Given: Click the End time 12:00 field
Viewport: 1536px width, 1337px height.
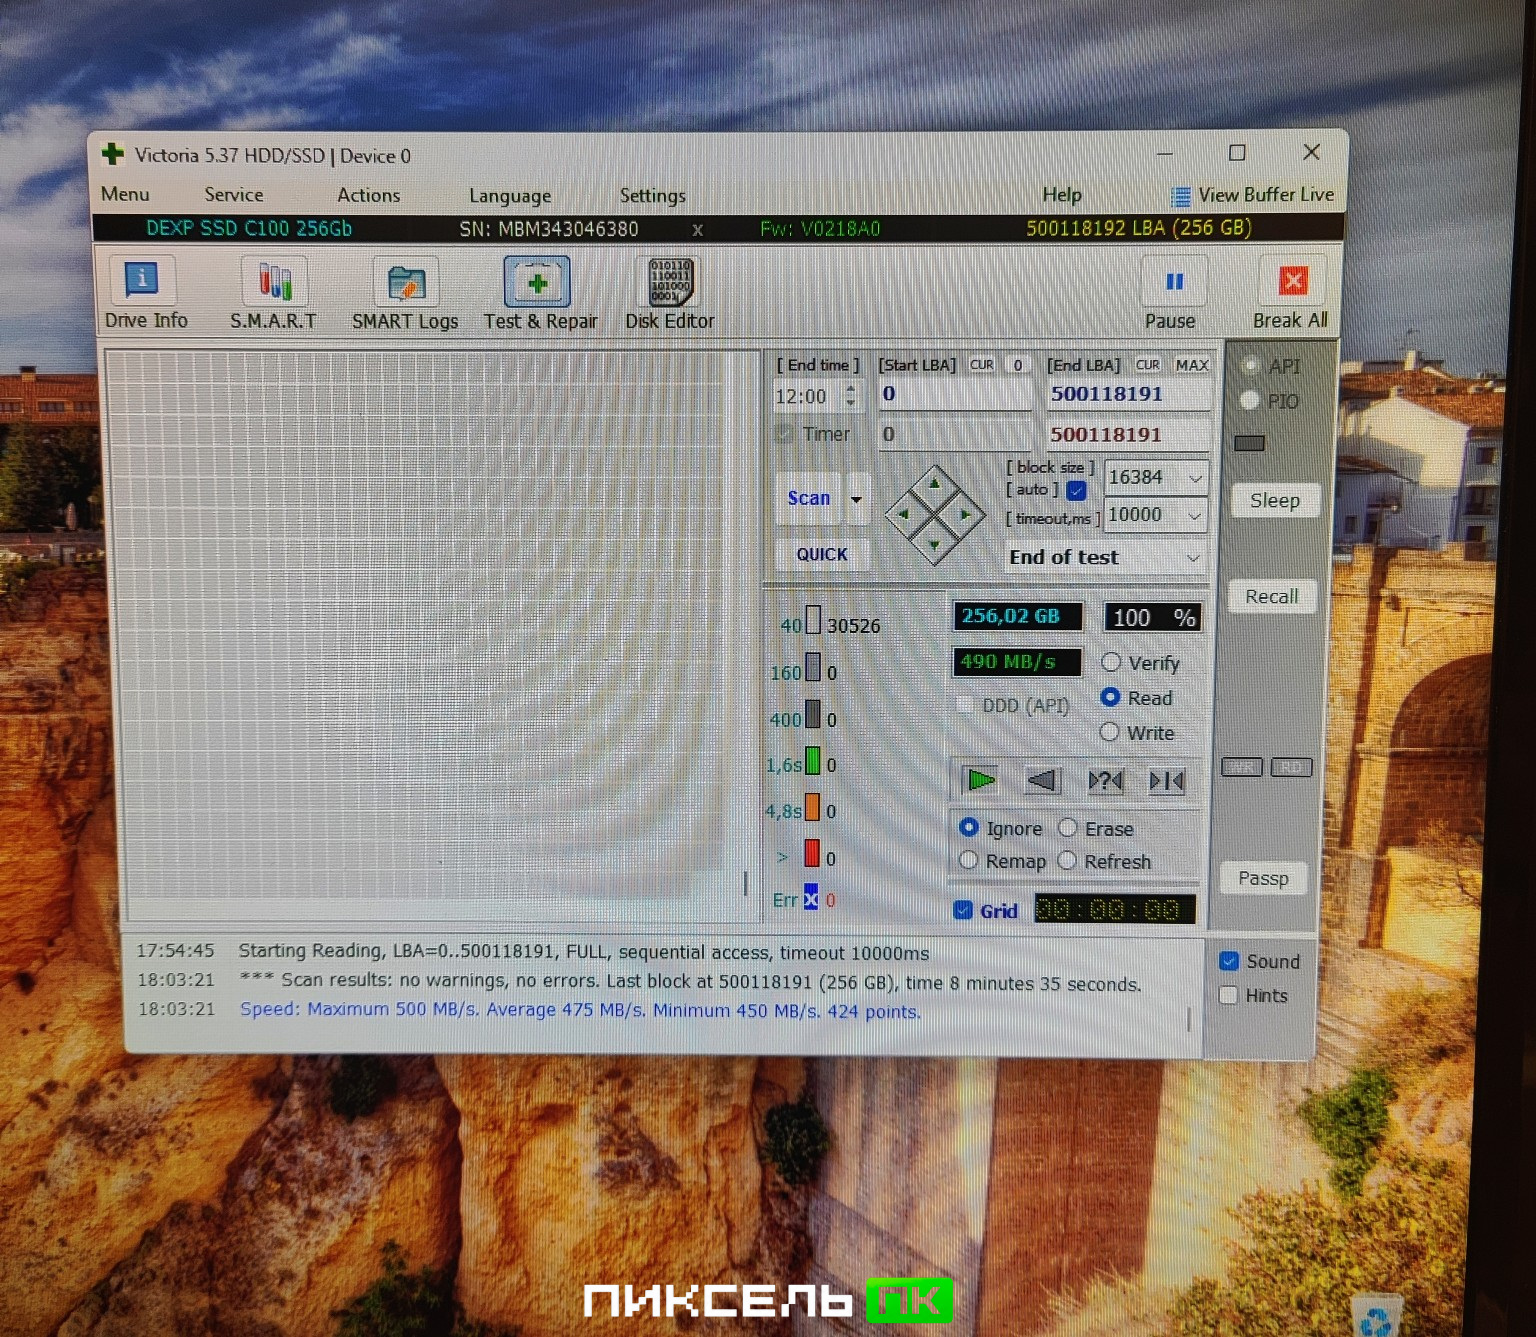Looking at the screenshot, I should click(x=807, y=396).
